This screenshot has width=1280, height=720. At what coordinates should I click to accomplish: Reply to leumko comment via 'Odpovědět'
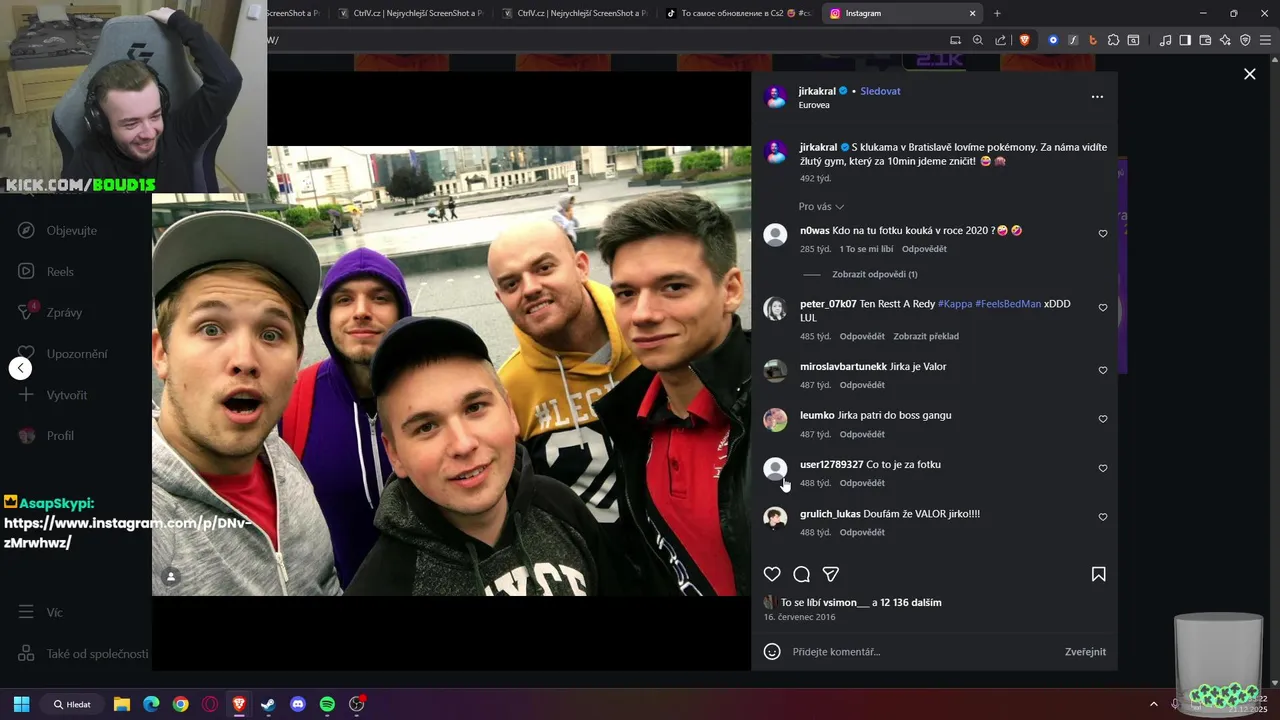coord(862,434)
